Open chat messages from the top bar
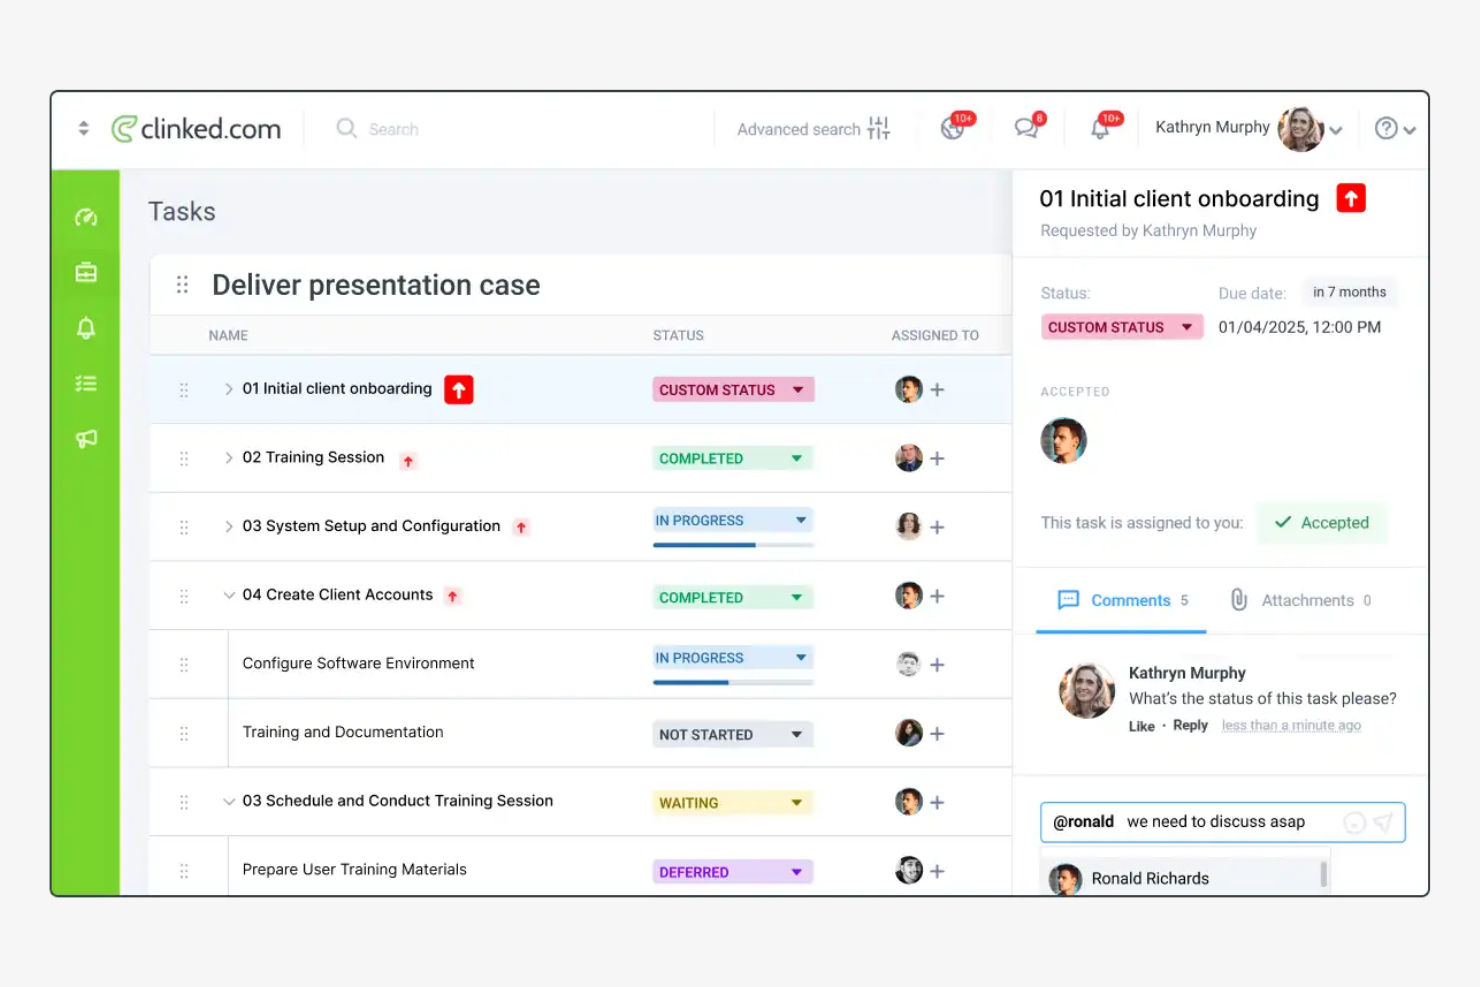1480x987 pixels. (1026, 128)
